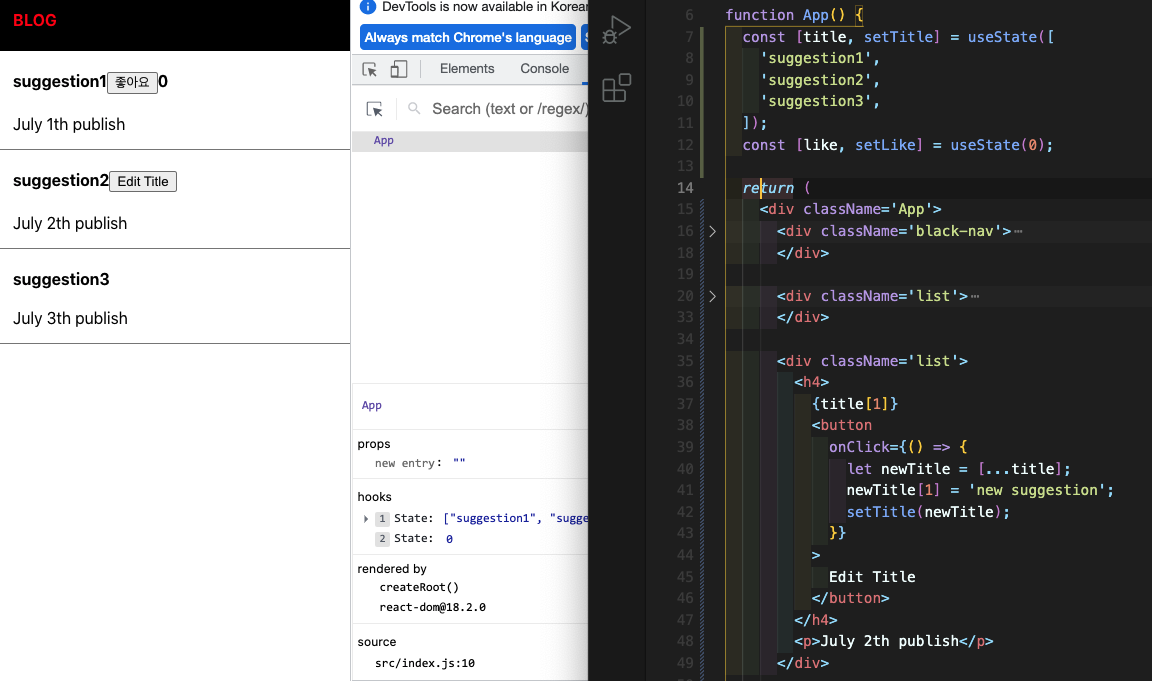Select App in the component tree
Image resolution: width=1152 pixels, height=681 pixels.
(x=384, y=140)
